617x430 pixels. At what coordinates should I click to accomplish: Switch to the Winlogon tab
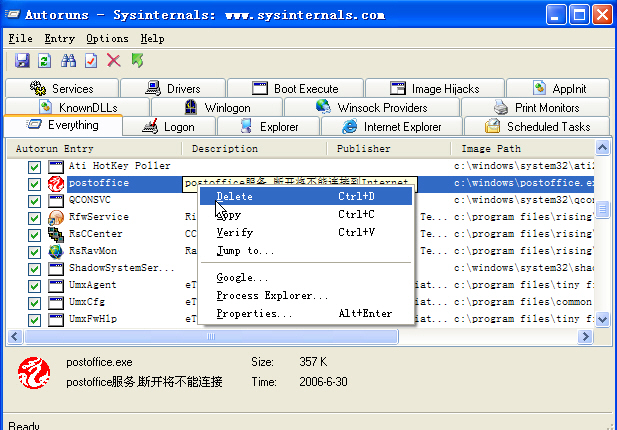[217, 107]
